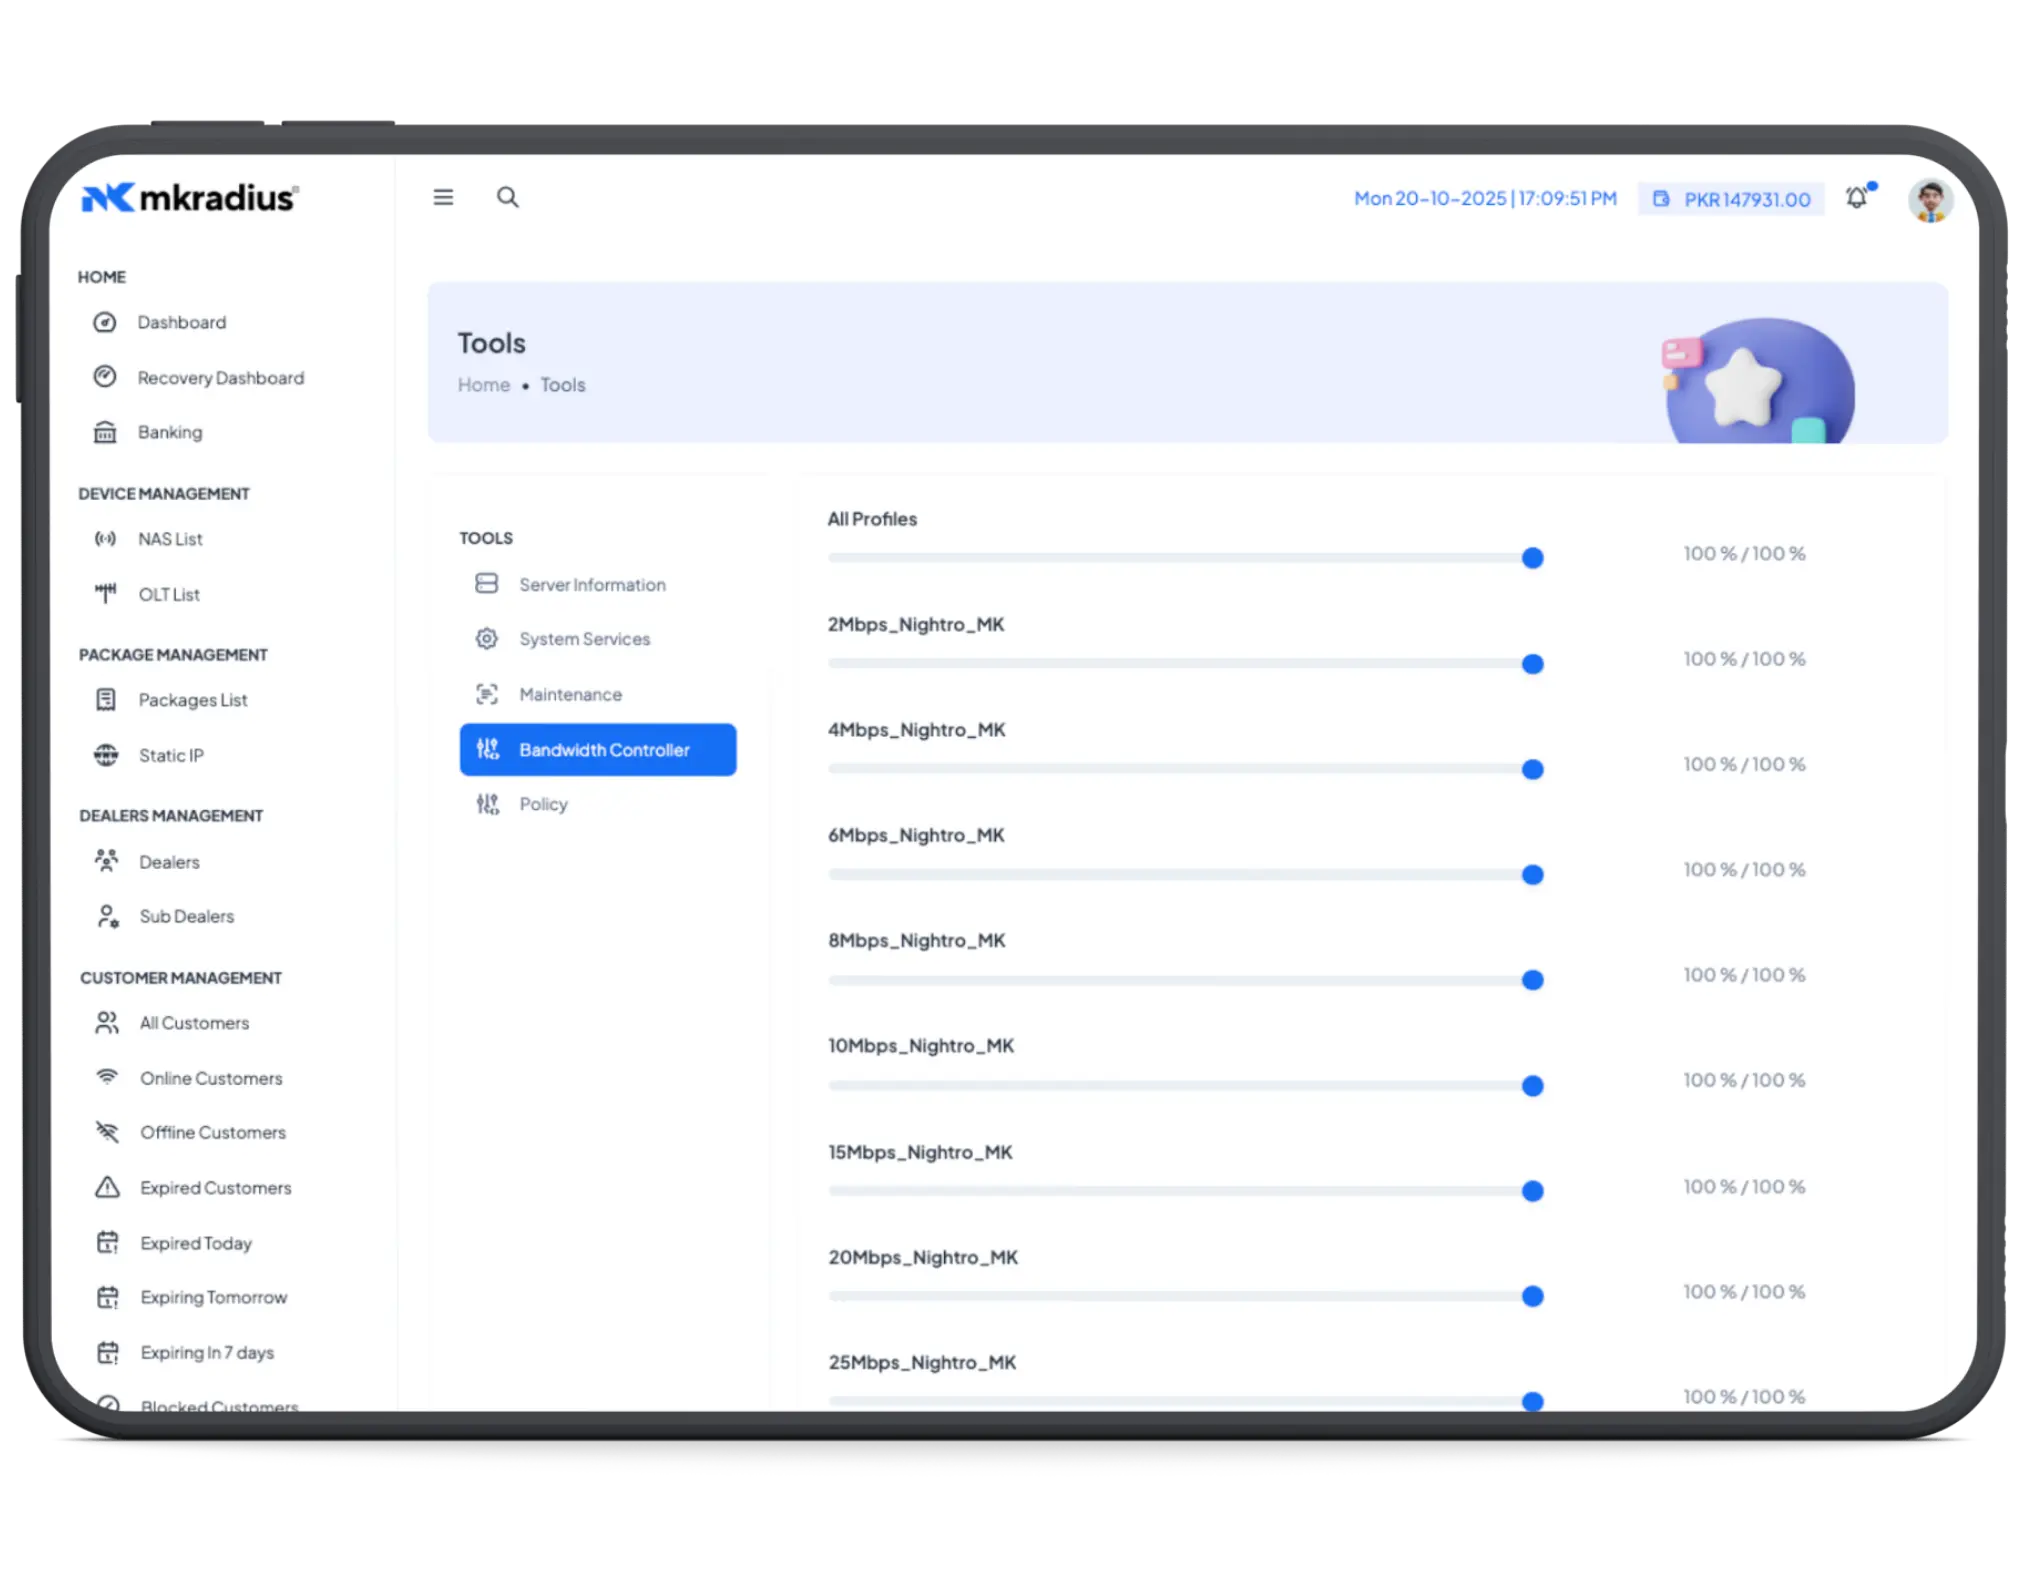The height and width of the screenshot is (1575, 2025).
Task: Select the Bandwidth Controller tab
Action: click(x=598, y=750)
